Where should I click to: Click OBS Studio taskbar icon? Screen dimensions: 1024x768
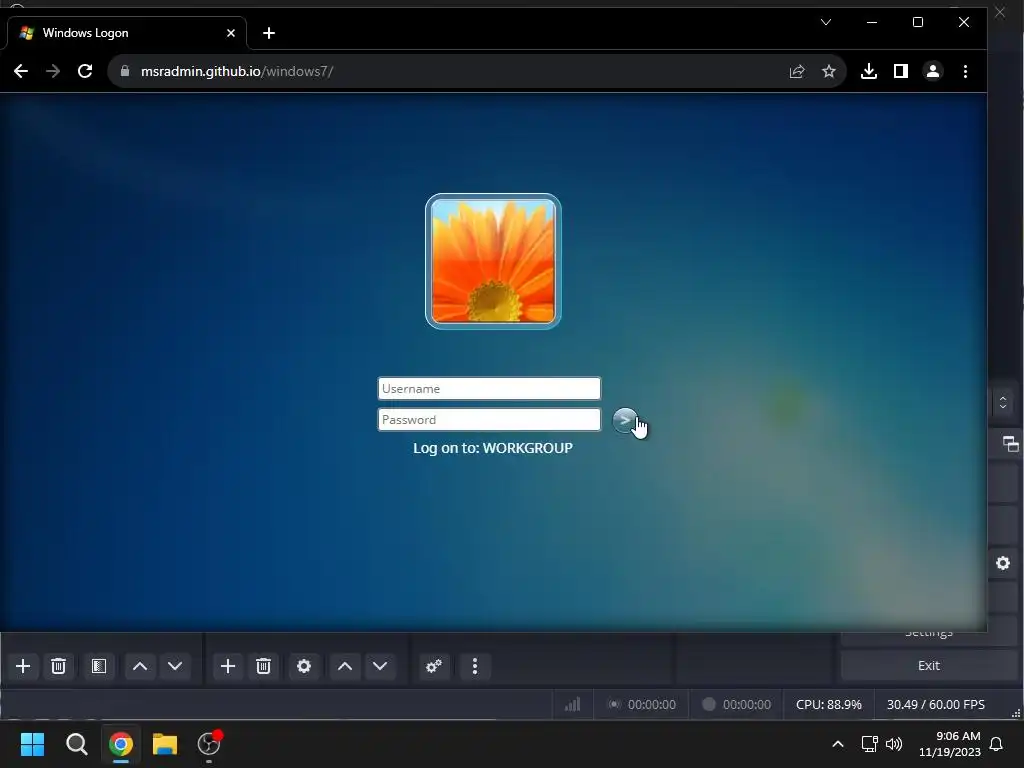pyautogui.click(x=209, y=744)
